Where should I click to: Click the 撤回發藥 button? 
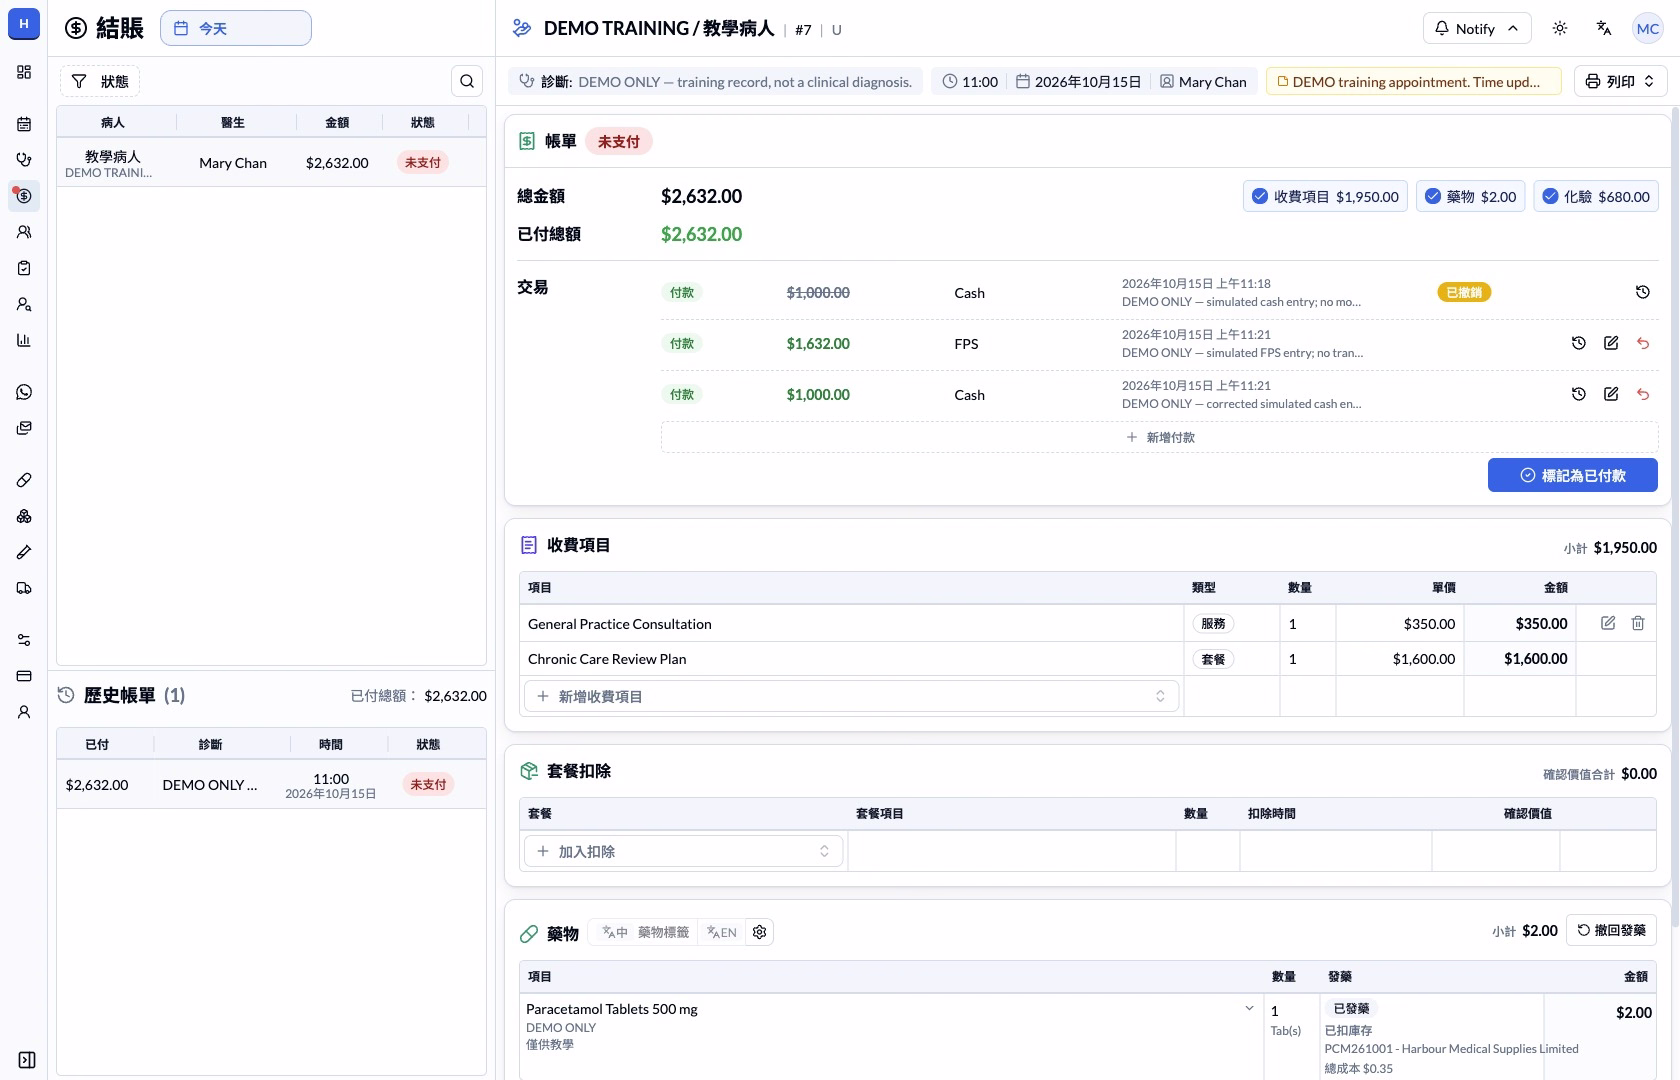pyautogui.click(x=1611, y=930)
